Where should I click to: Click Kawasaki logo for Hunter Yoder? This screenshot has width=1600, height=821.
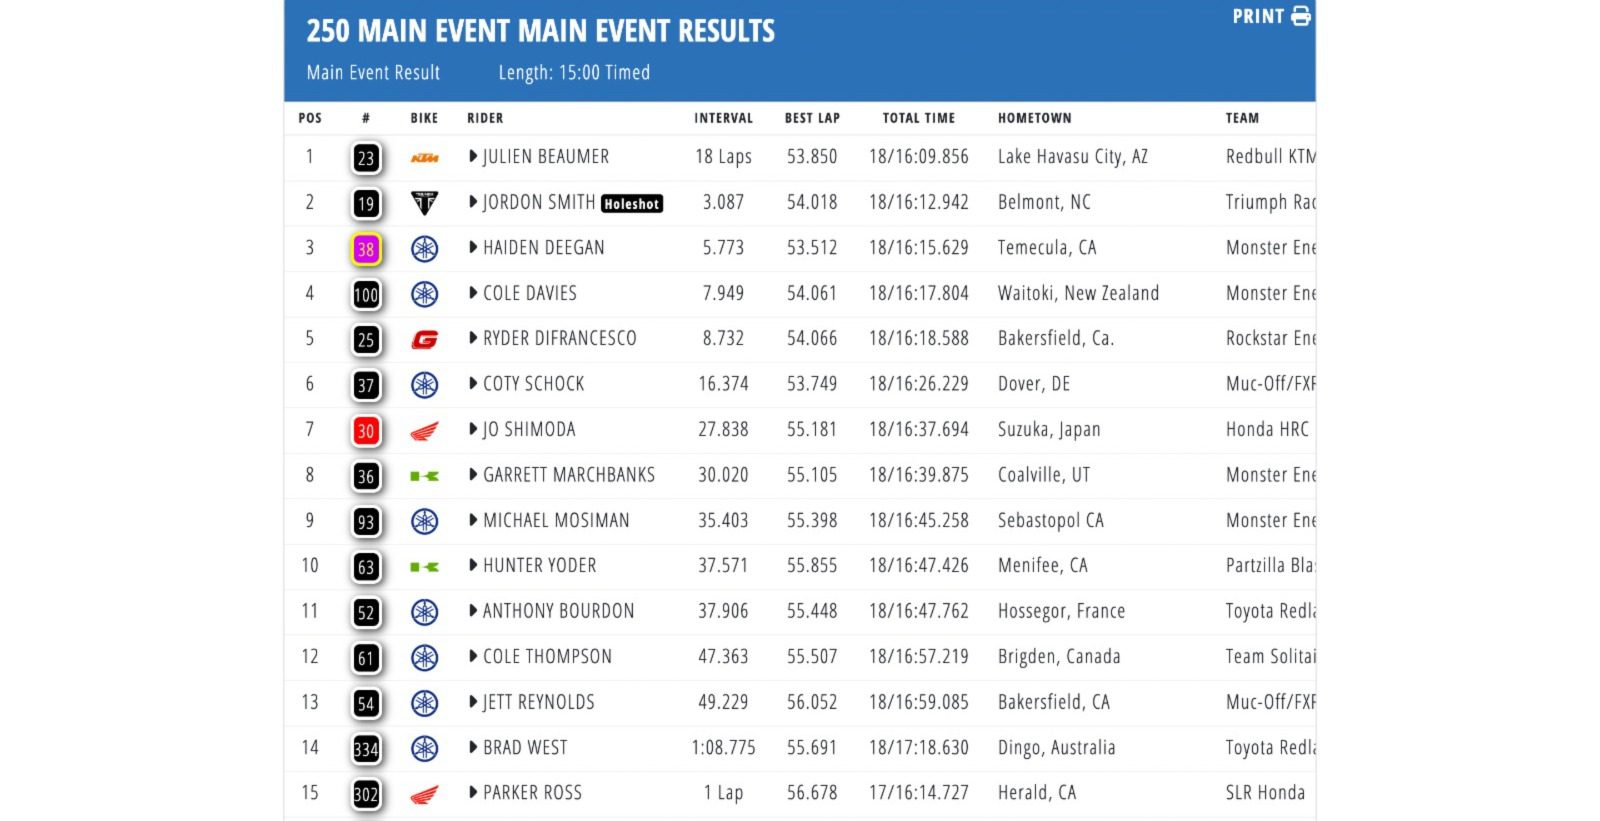[424, 567]
